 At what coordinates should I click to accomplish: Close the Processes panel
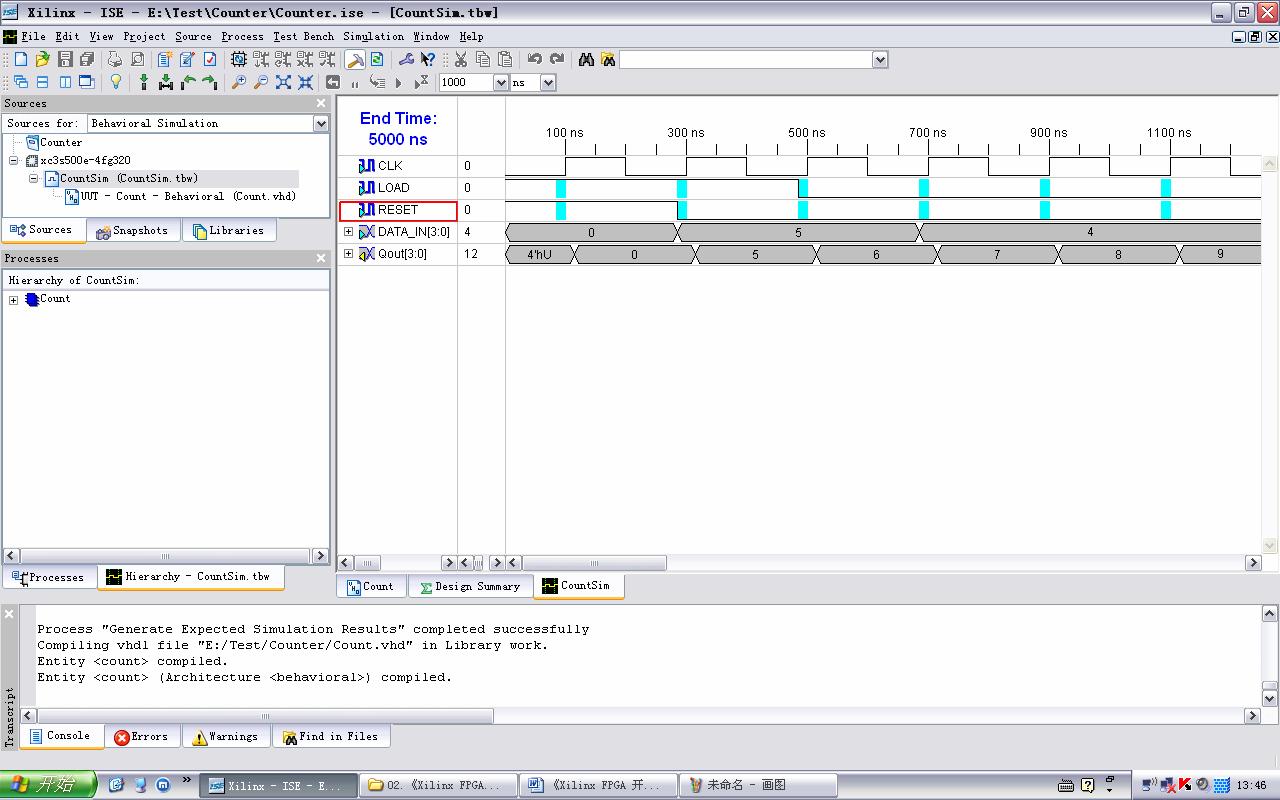[x=321, y=258]
